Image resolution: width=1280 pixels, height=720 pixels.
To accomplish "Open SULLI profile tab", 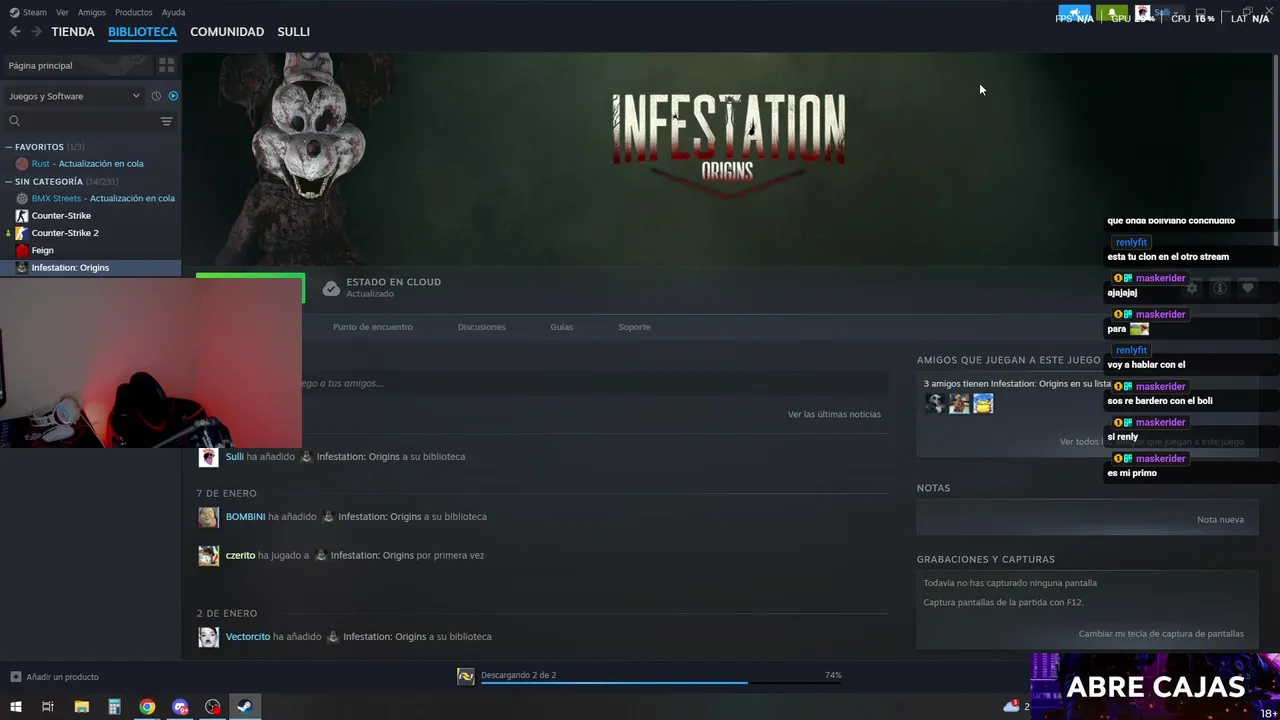I will pos(293,32).
